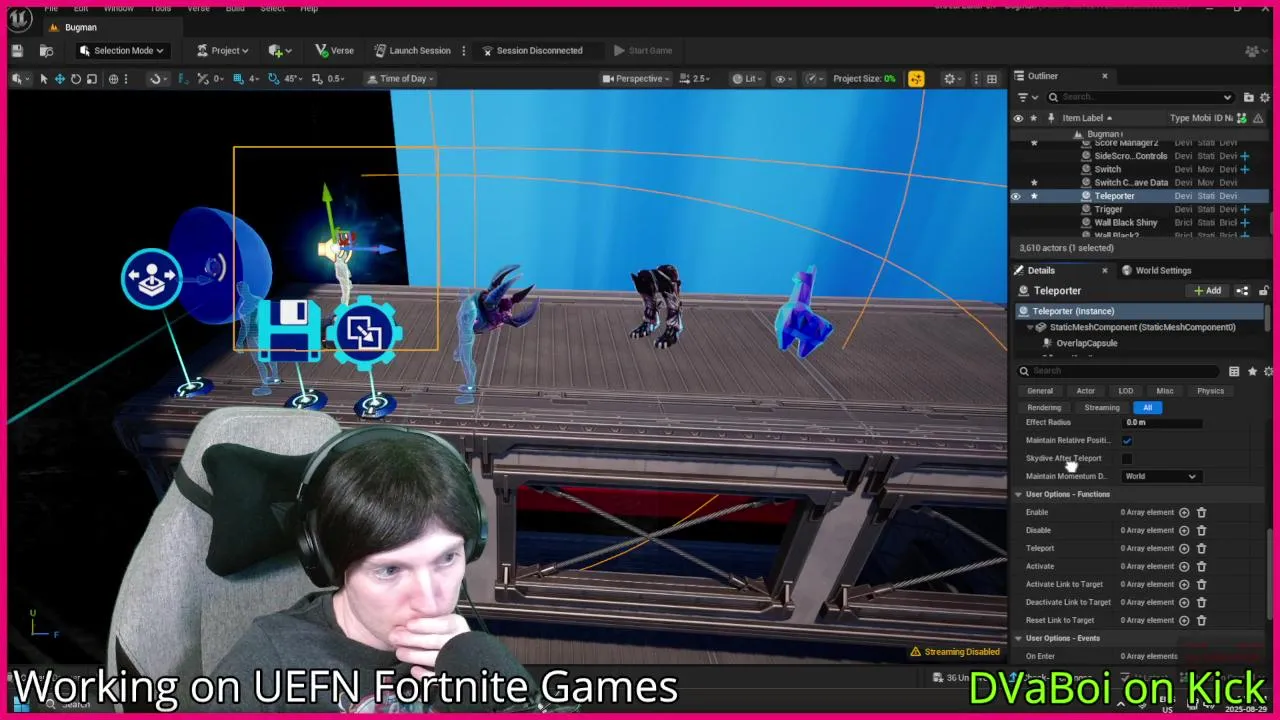Open the Perspective view dropdown
The height and width of the screenshot is (720, 1280).
[x=635, y=78]
